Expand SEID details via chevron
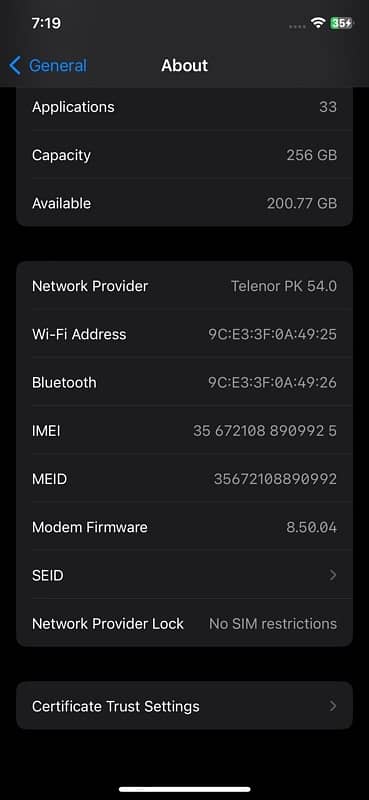The image size is (369, 800). pos(333,576)
